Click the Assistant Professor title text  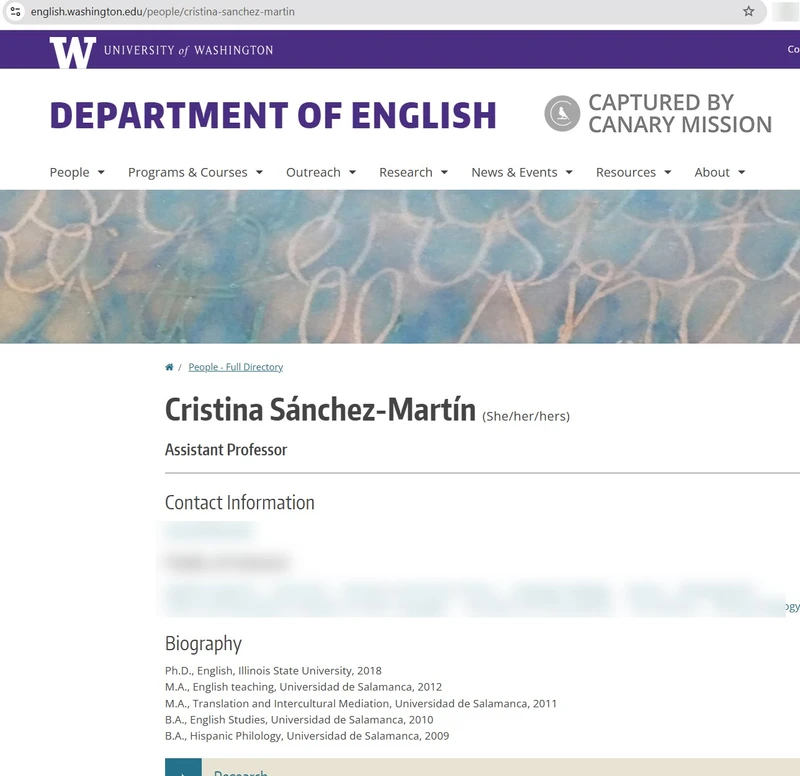tap(226, 449)
